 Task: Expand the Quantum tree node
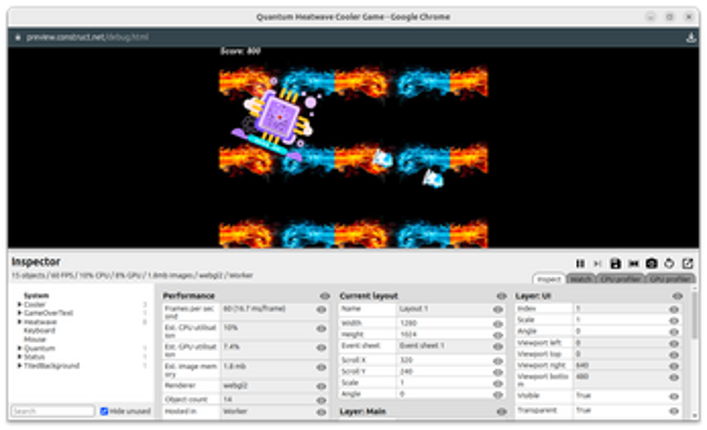click(19, 348)
